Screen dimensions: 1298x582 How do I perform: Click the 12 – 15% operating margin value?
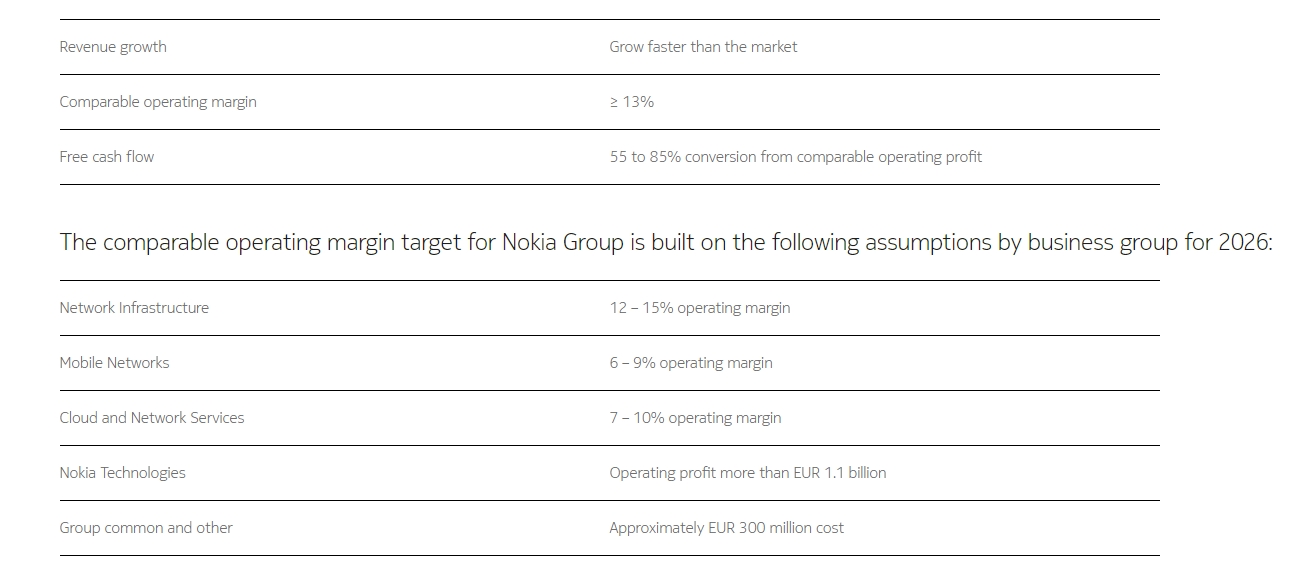[700, 308]
